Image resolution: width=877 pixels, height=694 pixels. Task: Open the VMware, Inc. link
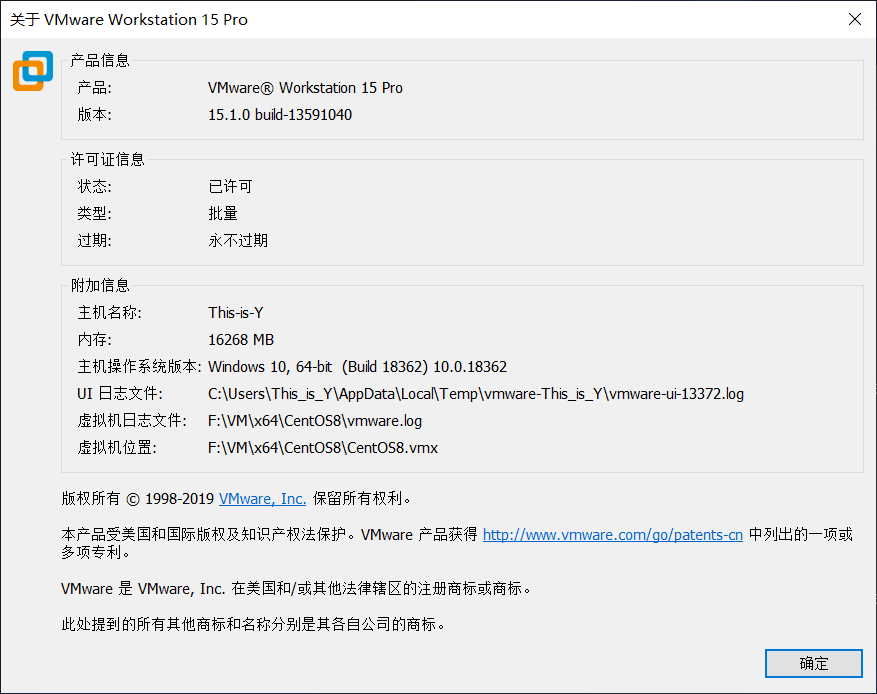tap(262, 498)
